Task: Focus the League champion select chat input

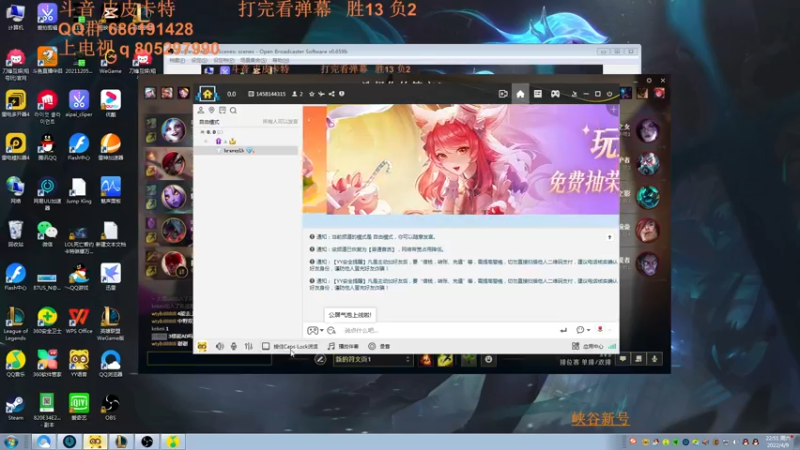Action: click(x=209, y=359)
